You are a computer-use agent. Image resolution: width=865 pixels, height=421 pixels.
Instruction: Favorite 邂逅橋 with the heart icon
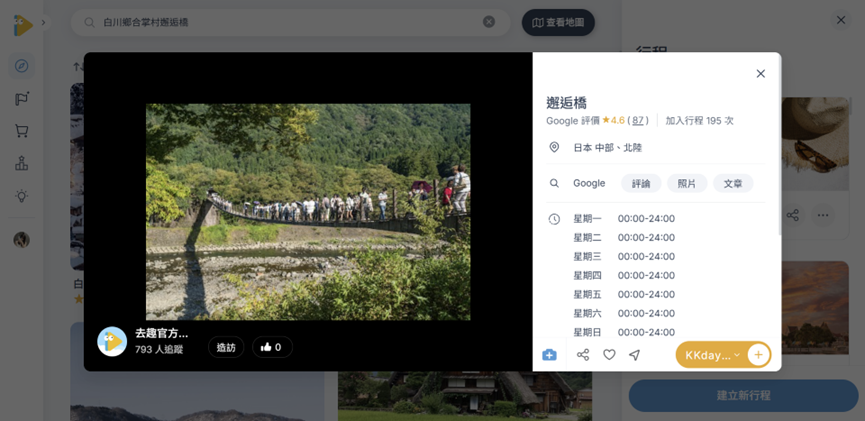[609, 355]
